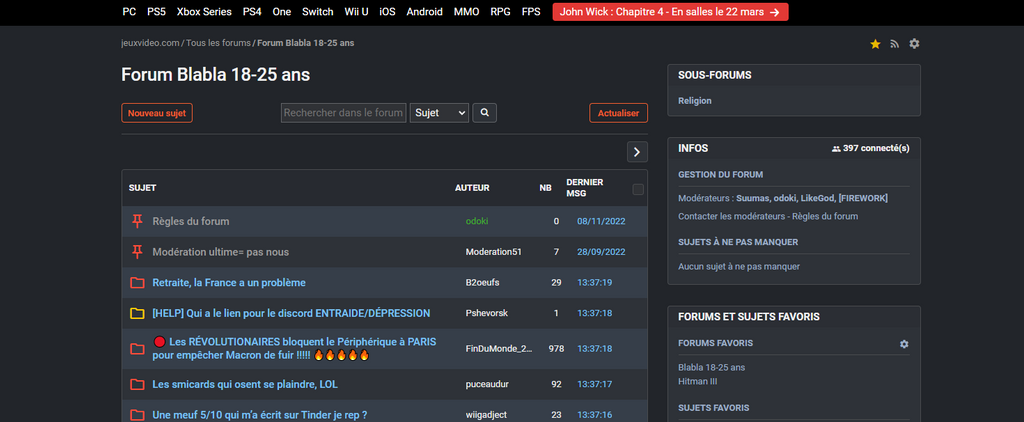Open forum settings gear icon
The image size is (1024, 422).
(x=914, y=44)
